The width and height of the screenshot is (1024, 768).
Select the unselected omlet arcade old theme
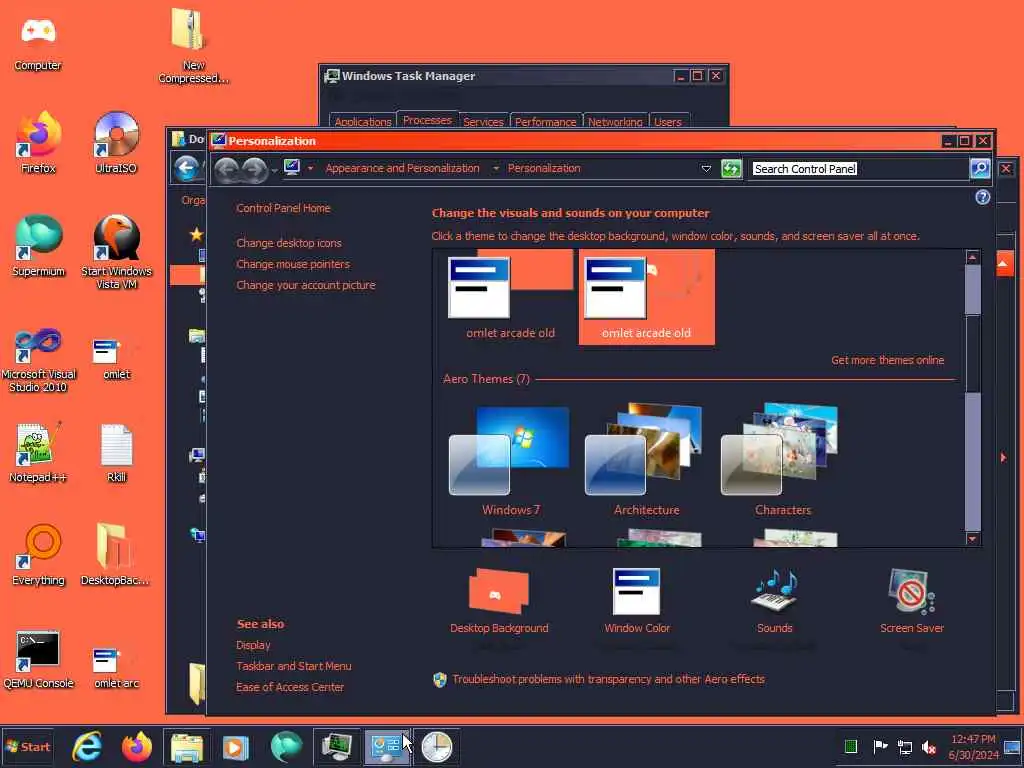coord(510,296)
